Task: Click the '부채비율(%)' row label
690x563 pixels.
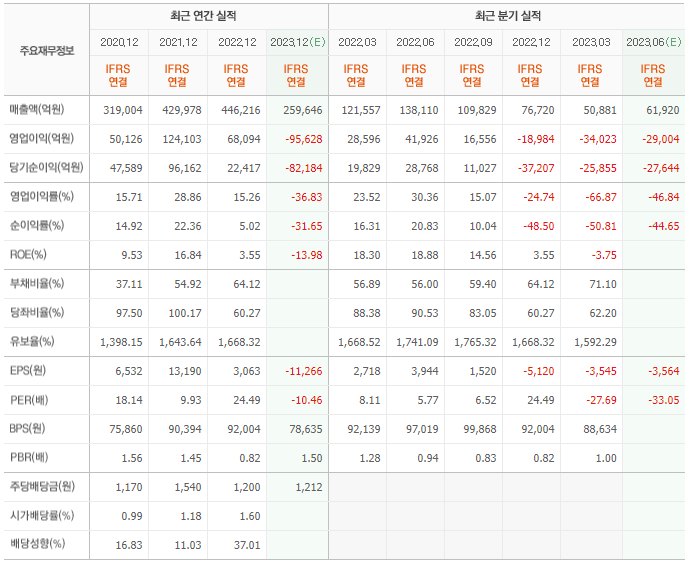Action: pos(37,284)
